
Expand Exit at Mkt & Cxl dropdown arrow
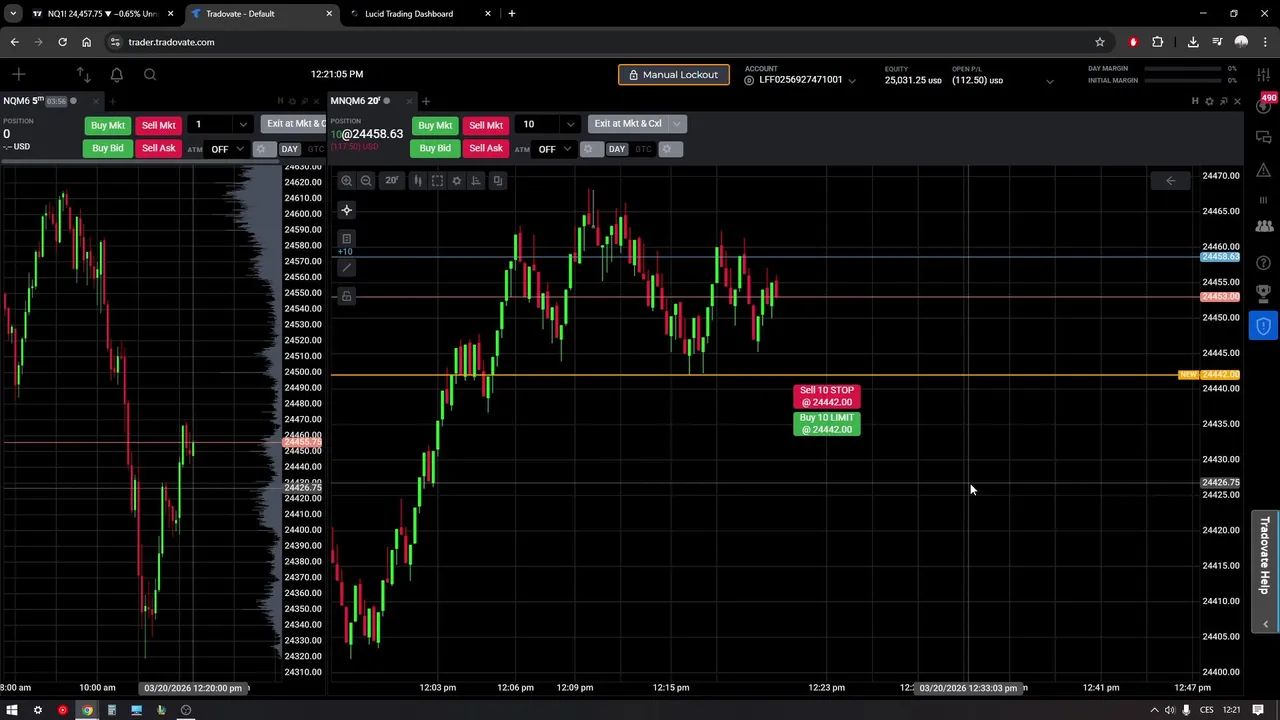point(677,124)
